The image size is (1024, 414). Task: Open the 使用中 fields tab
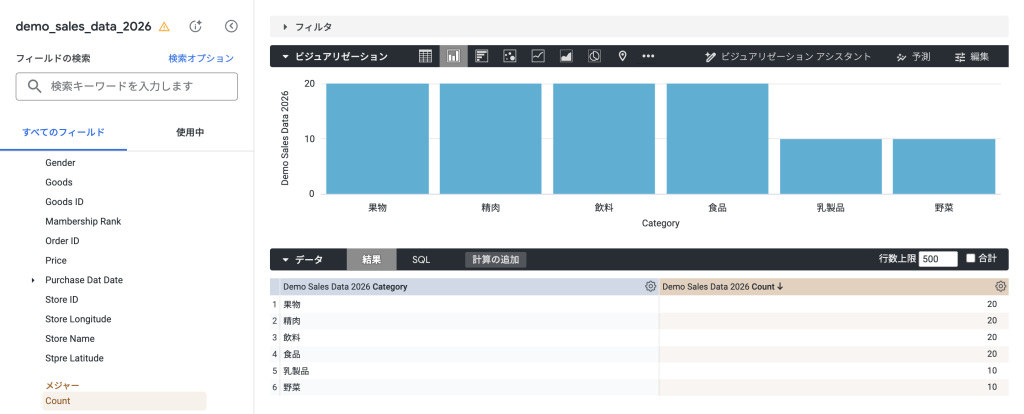pyautogui.click(x=190, y=132)
